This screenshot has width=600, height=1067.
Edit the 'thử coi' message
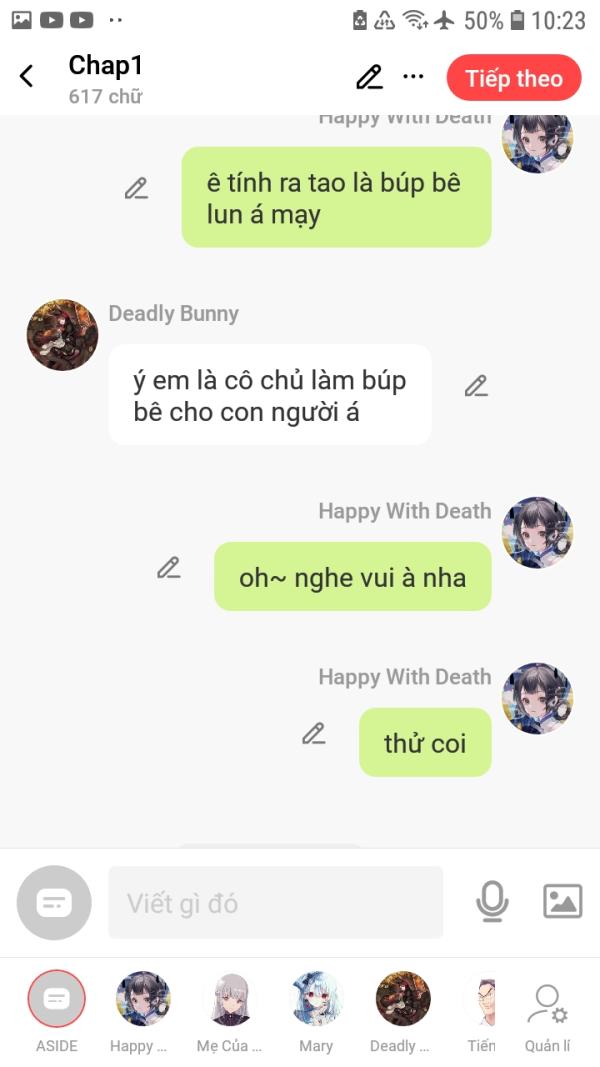coord(314,734)
